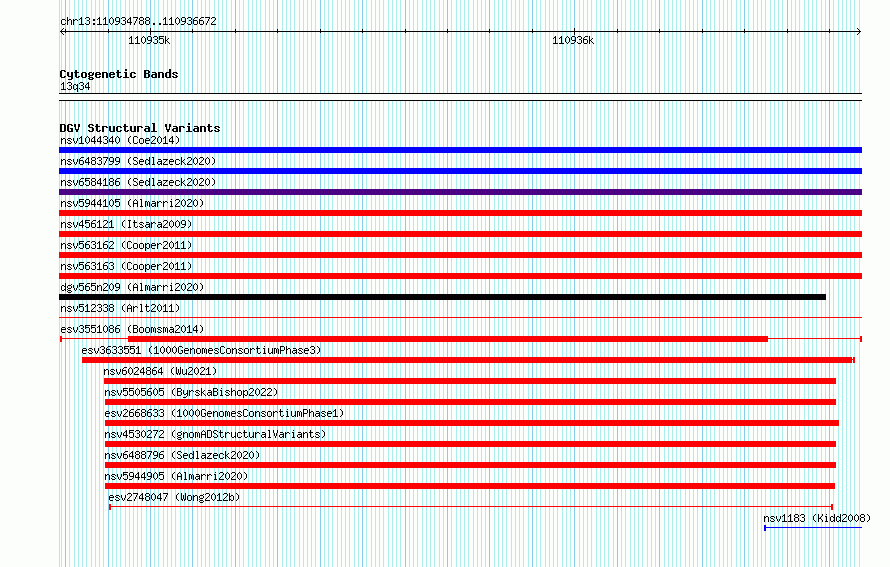The image size is (890, 567).
Task: Click the red bar under esv2668633
Action: [472, 423]
